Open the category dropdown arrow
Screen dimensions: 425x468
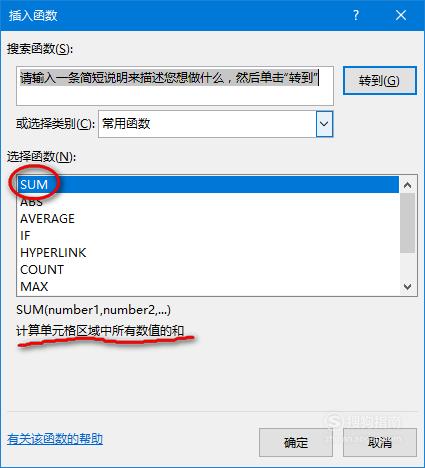point(324,124)
